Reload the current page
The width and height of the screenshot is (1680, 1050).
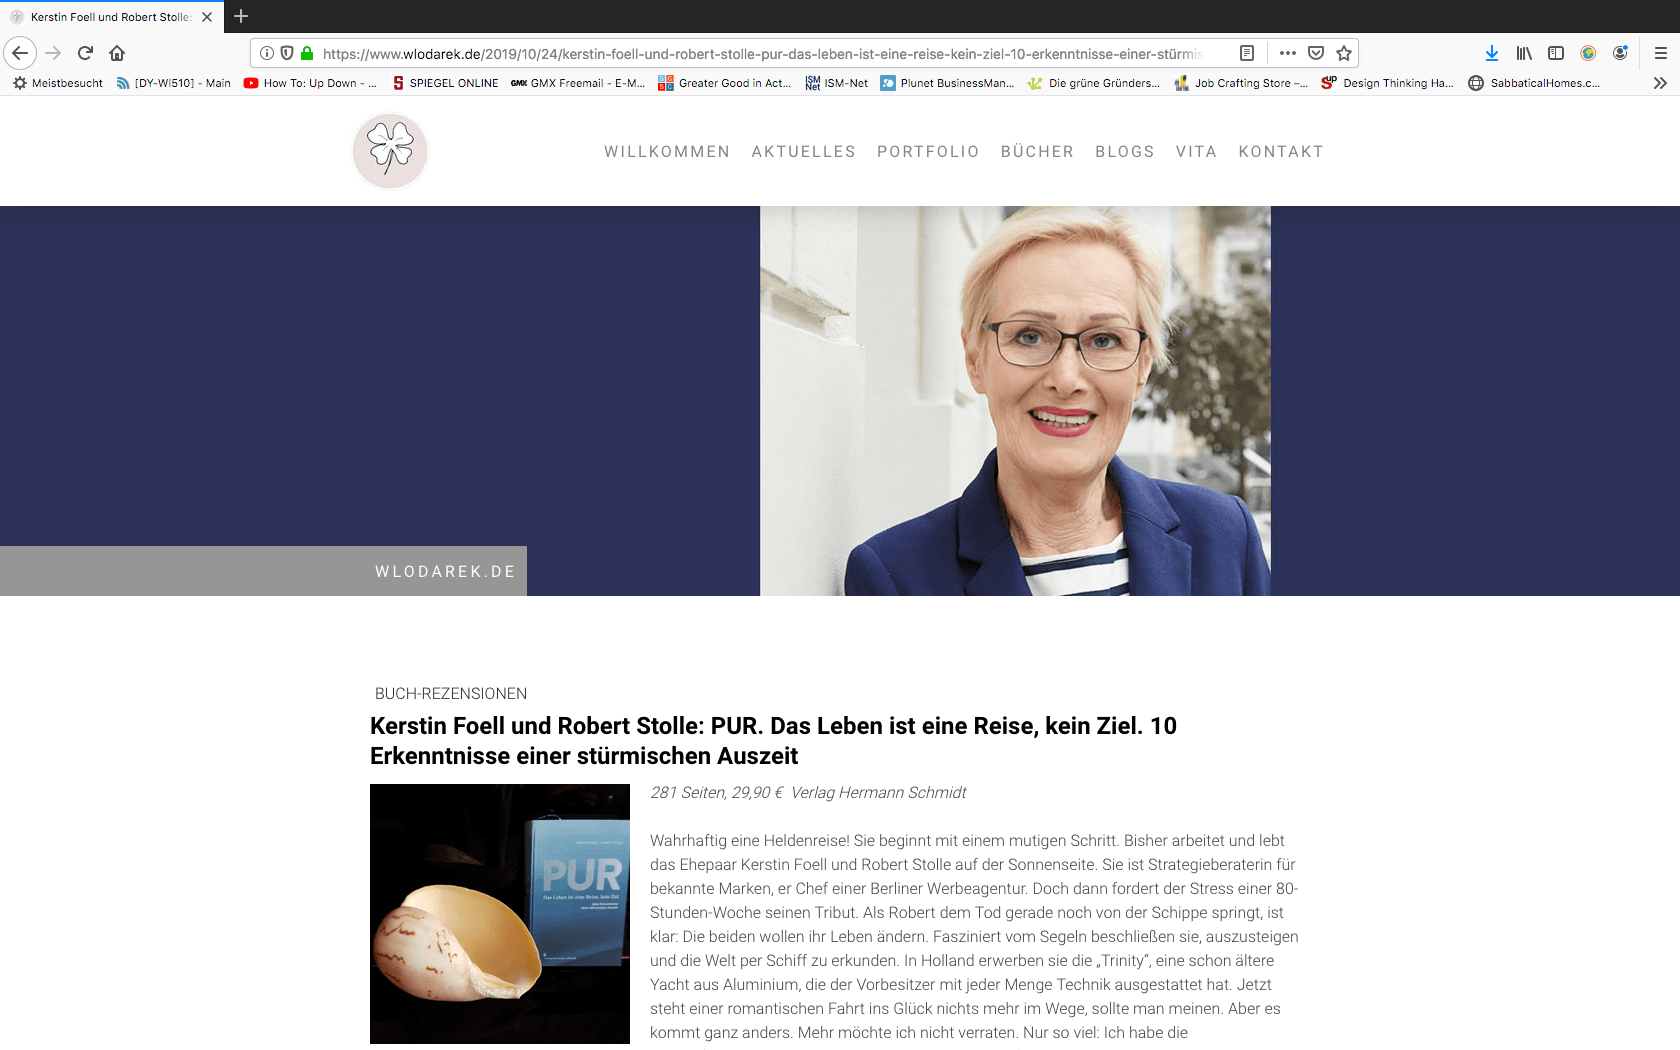point(85,53)
